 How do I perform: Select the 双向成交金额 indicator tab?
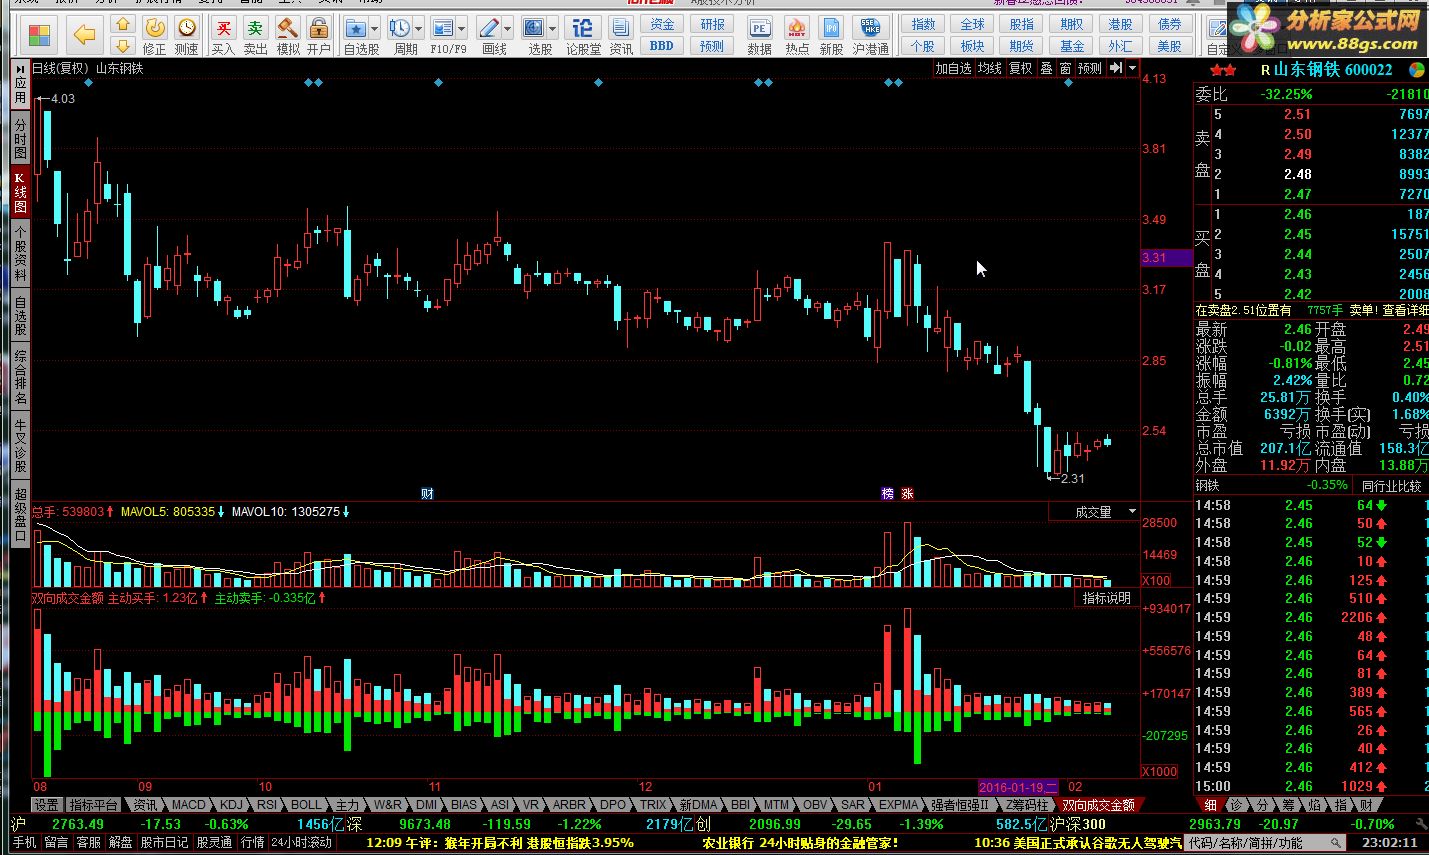1098,805
